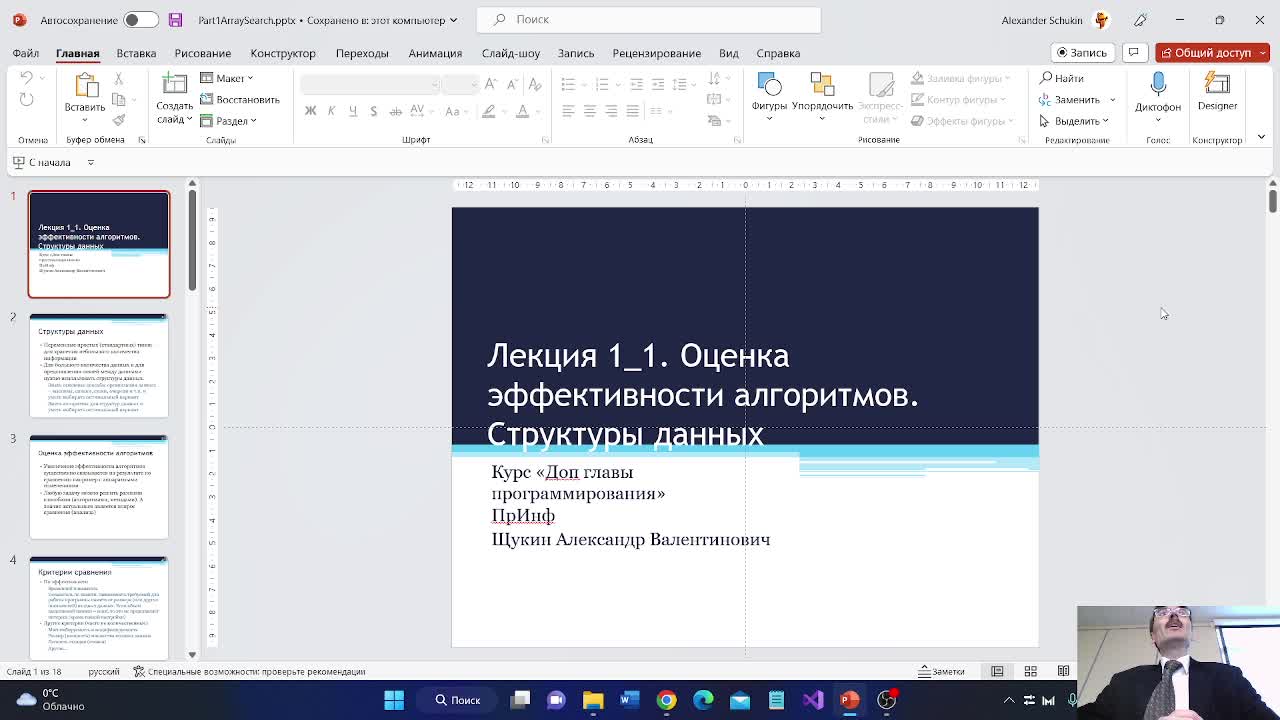Click the text highlight color button
The width and height of the screenshot is (1280, 720).
[x=489, y=111]
